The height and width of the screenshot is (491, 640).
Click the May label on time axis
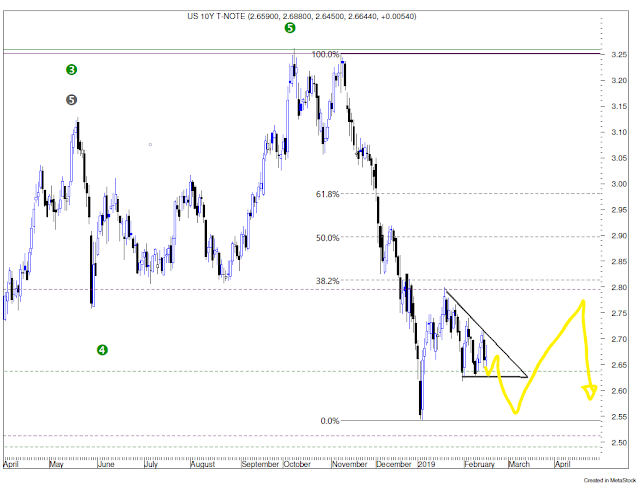coord(56,464)
